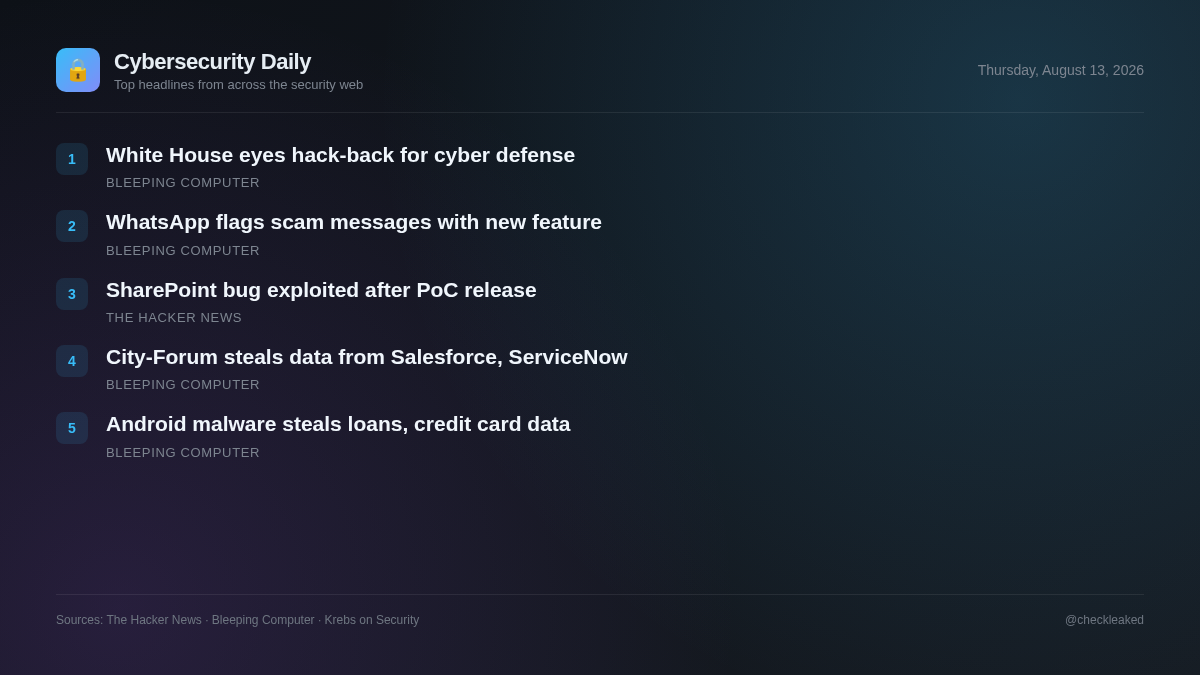
Task: Click the number 5 rank badge
Action: [72, 428]
